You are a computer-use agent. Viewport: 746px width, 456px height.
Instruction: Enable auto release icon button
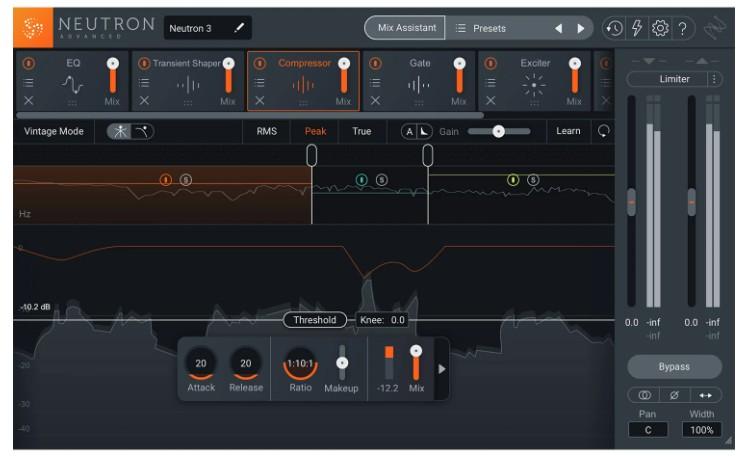tap(424, 132)
